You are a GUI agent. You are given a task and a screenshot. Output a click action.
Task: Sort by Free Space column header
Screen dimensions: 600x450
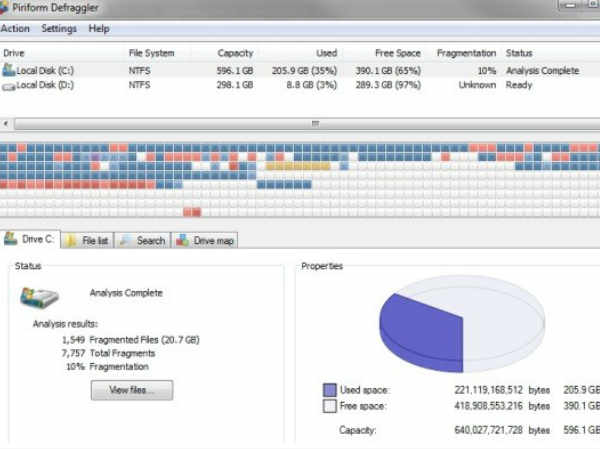[x=398, y=53]
